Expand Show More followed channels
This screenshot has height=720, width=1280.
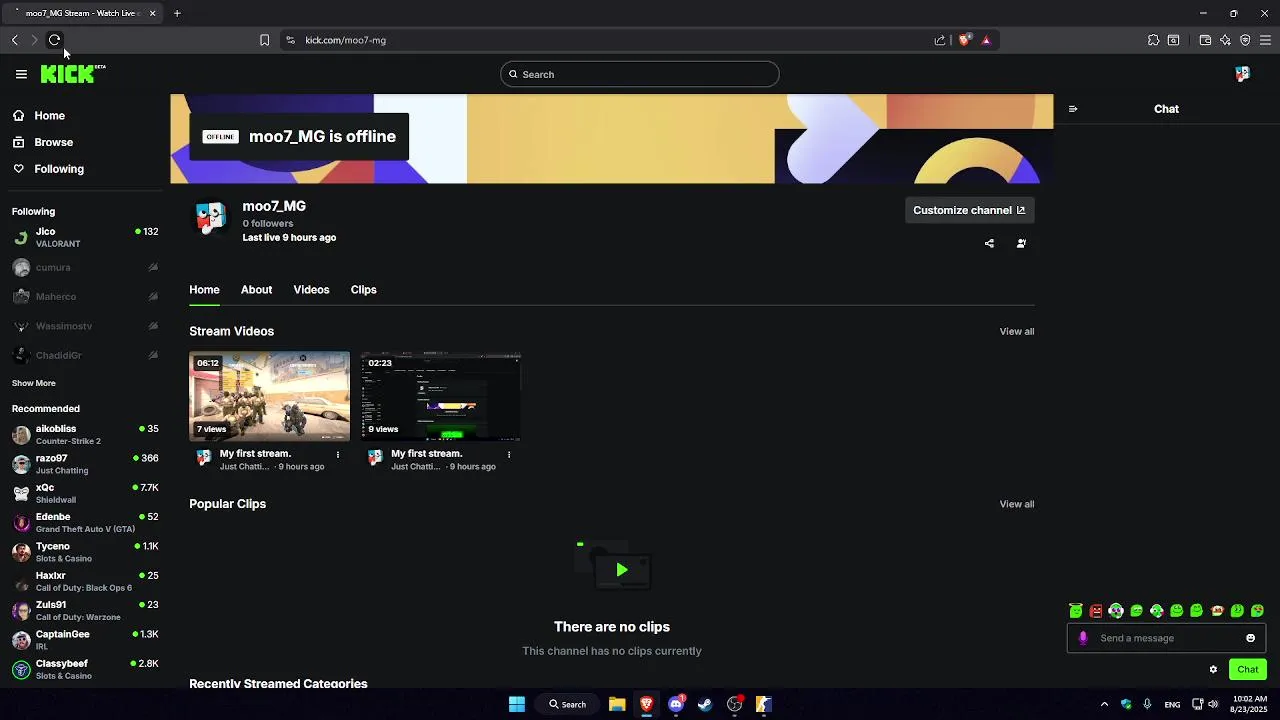coord(34,383)
